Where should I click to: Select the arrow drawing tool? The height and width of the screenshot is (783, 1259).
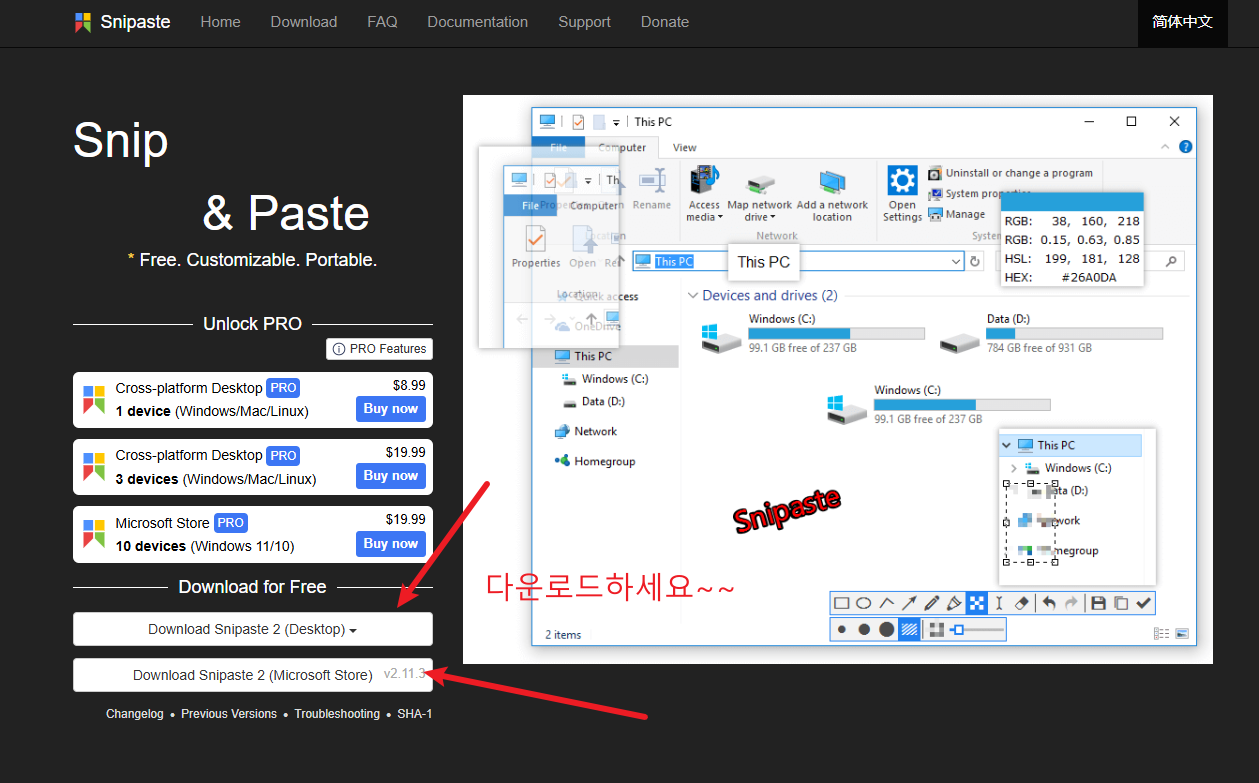pyautogui.click(x=909, y=603)
